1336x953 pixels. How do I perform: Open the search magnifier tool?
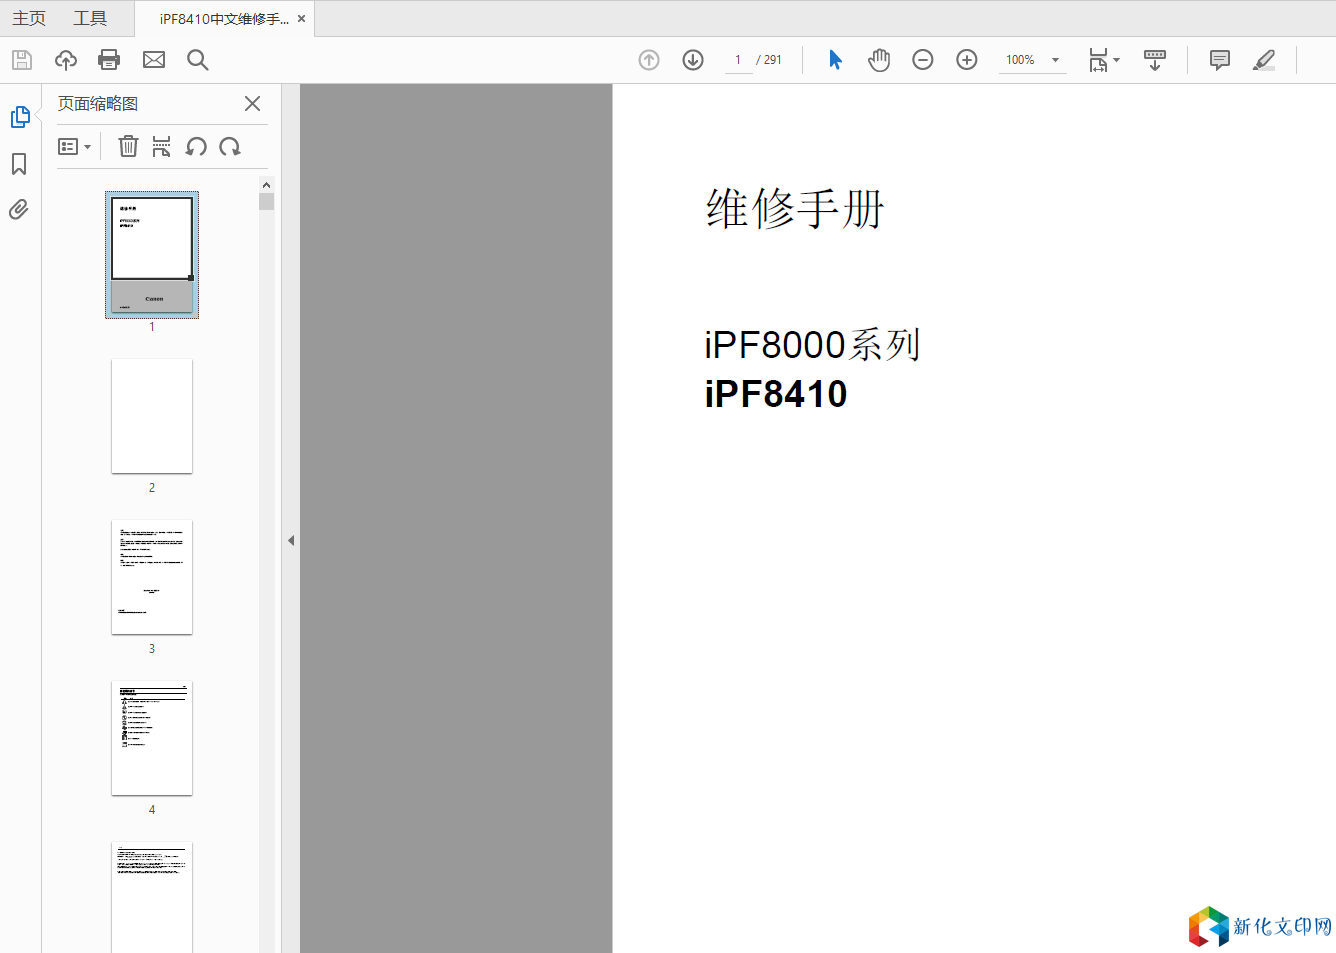(198, 60)
